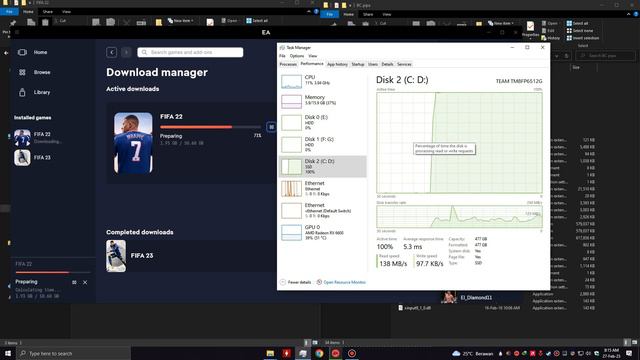
Task: Open Windows Start menu
Action: (x=8, y=353)
